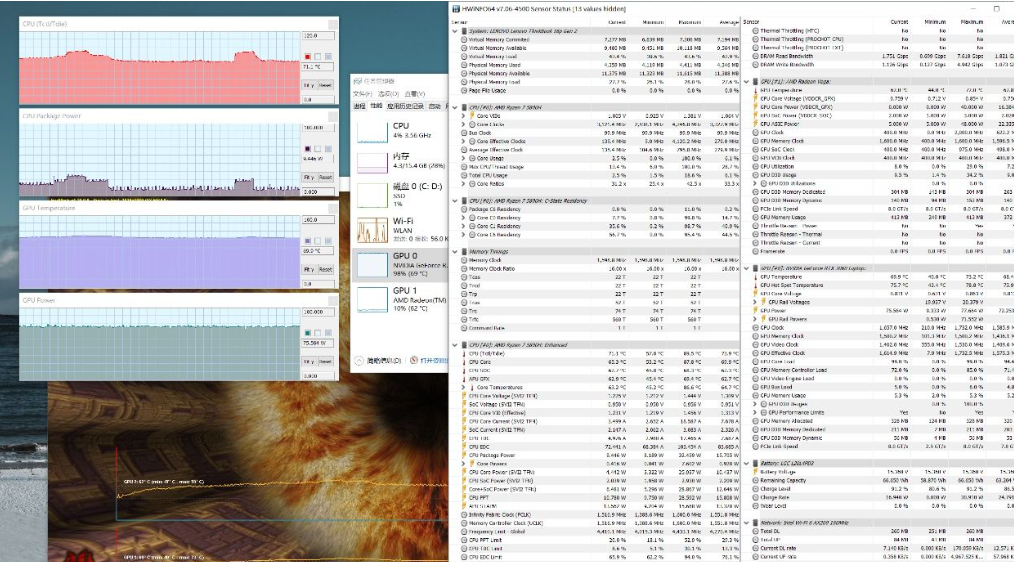Open the 文件(F) menu in Task Manager
The image size is (1014, 562).
362,94
